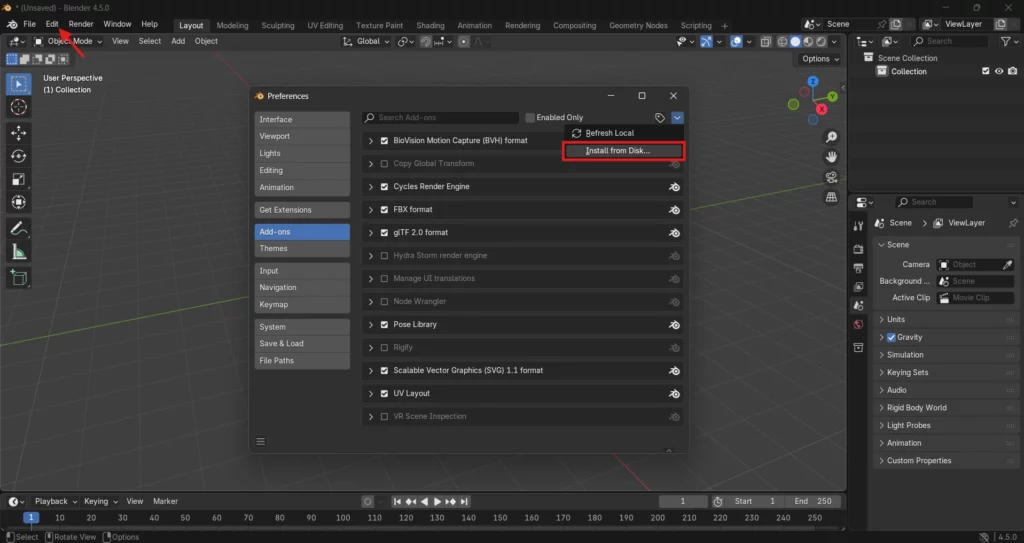This screenshot has width=1024, height=543.
Task: Select the 3D Cursor tool
Action: click(18, 108)
